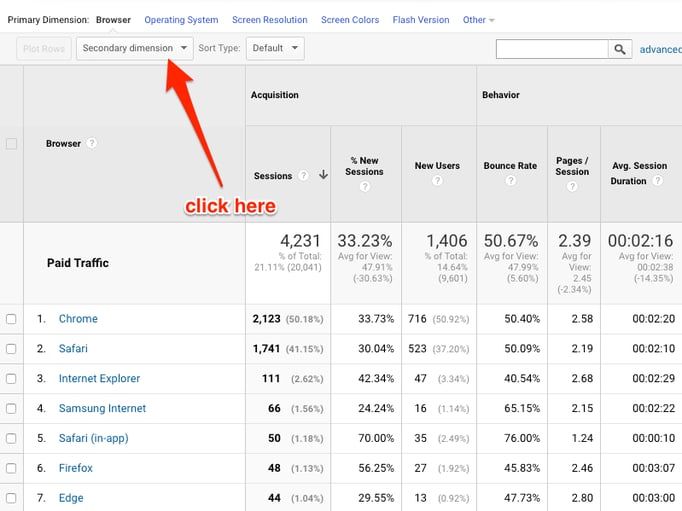
Task: Open Avg. Session Duration help icon
Action: (658, 180)
